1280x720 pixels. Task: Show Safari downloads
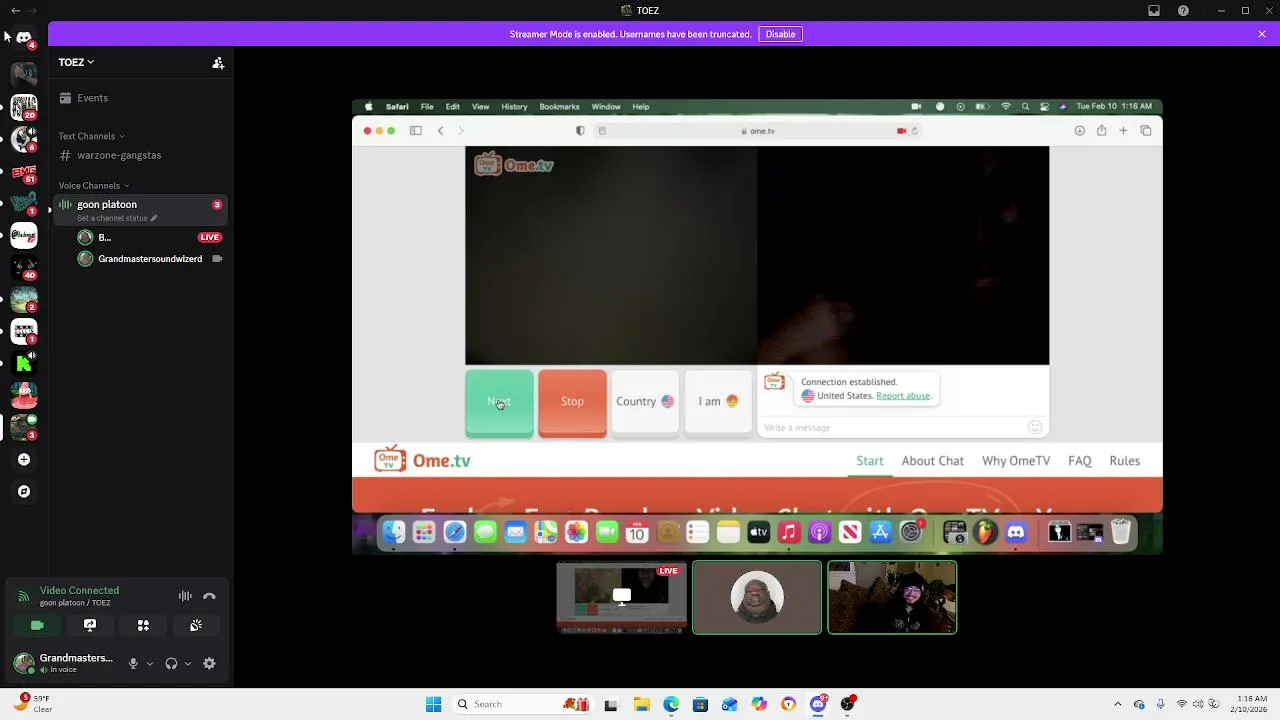[x=1080, y=131]
